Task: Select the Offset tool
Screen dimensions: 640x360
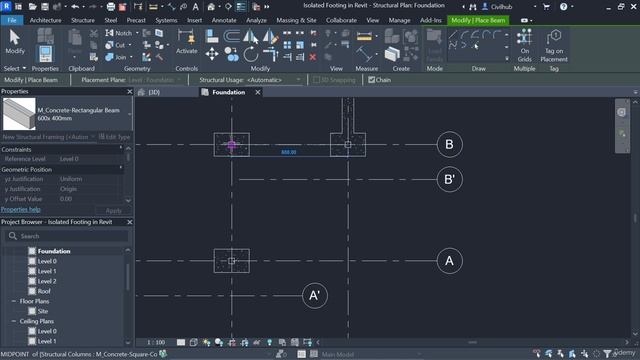Action: click(x=231, y=36)
